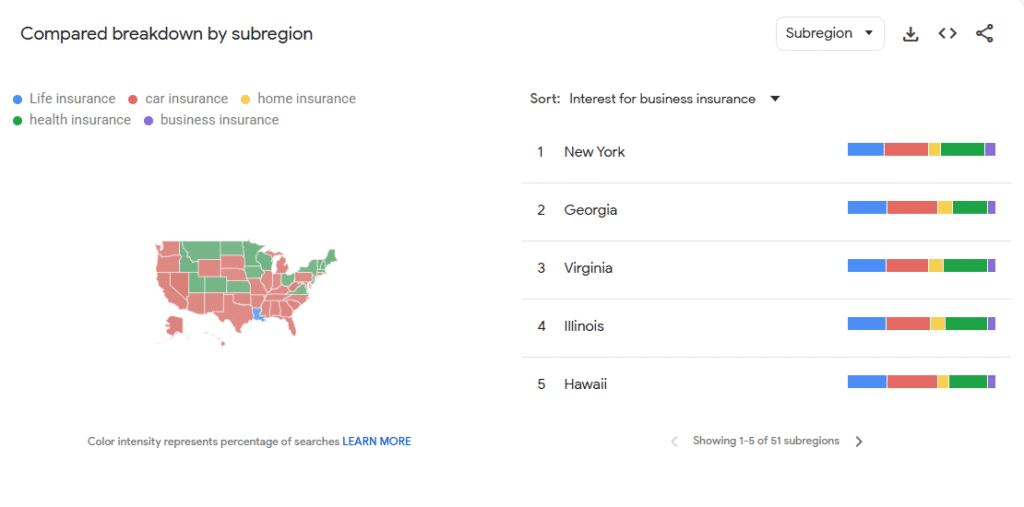
Task: Click the share icon
Action: coord(984,34)
